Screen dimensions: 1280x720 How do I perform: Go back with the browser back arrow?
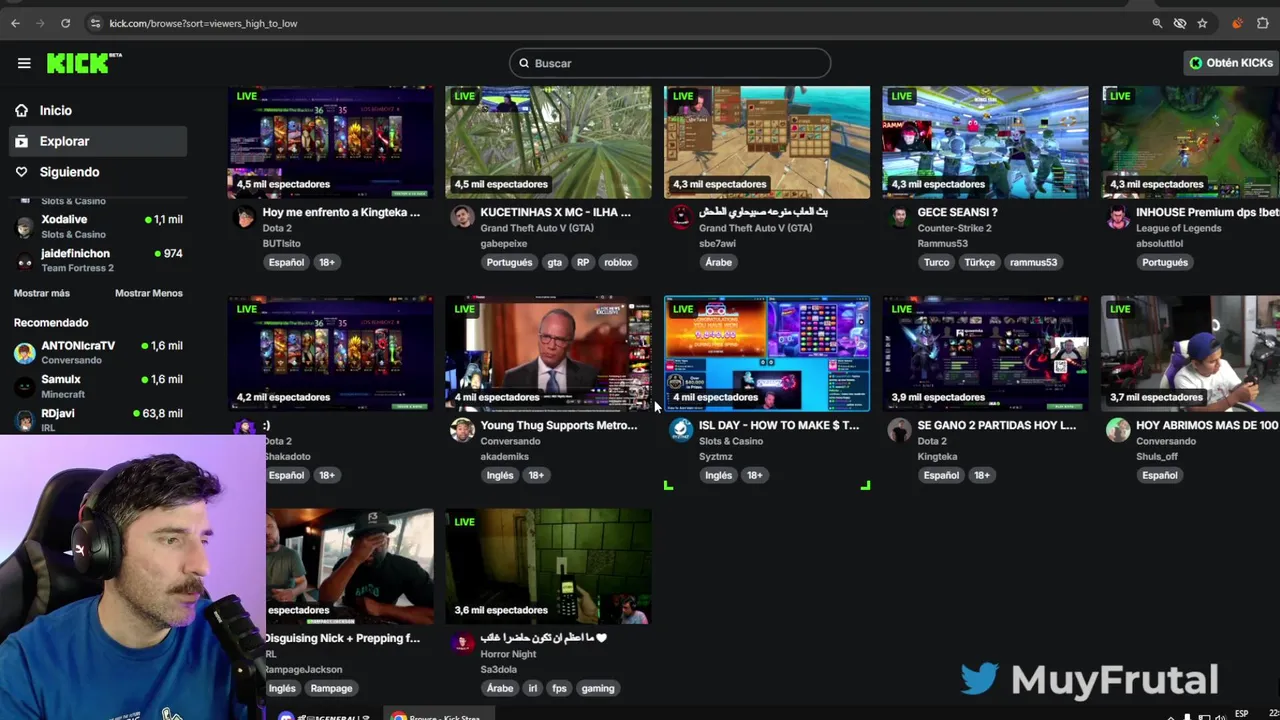(15, 23)
